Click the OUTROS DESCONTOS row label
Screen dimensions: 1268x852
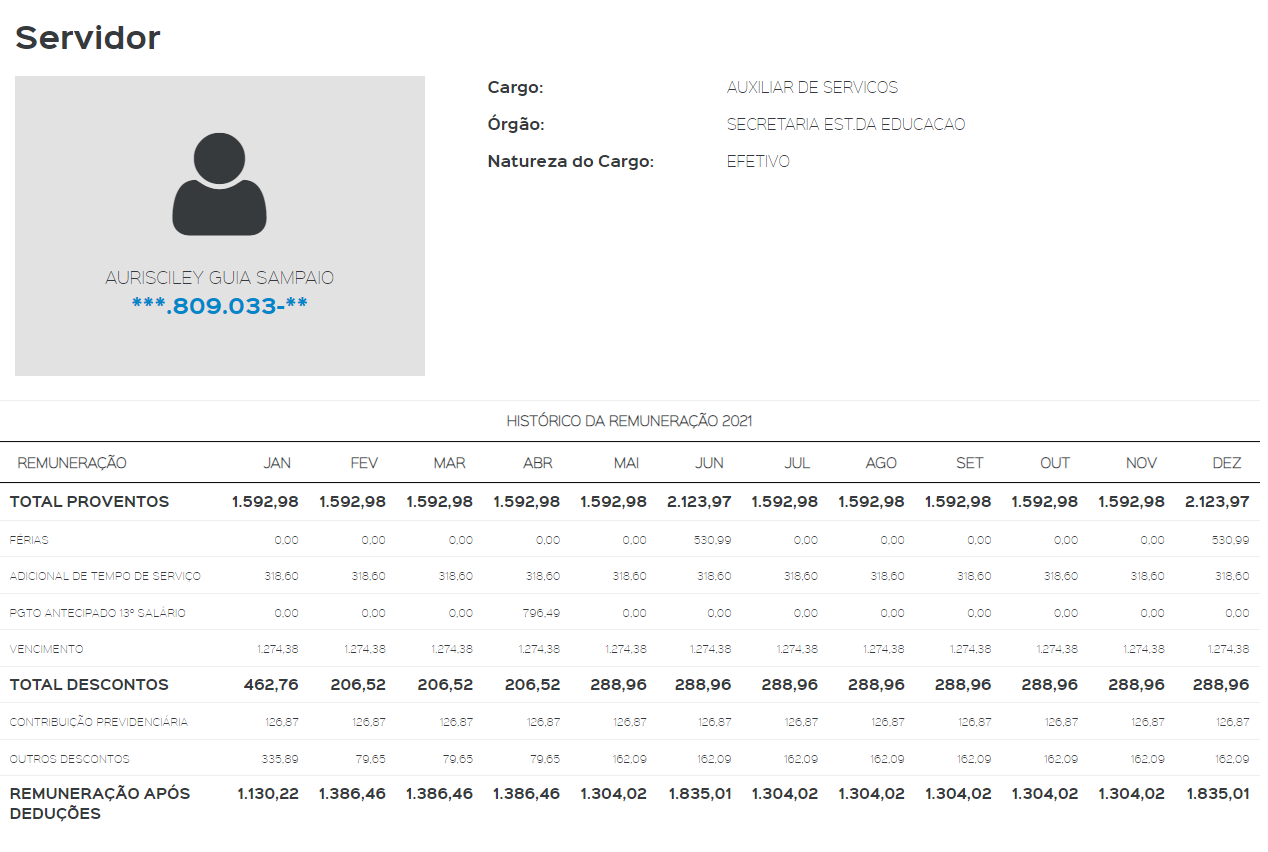tap(70, 759)
